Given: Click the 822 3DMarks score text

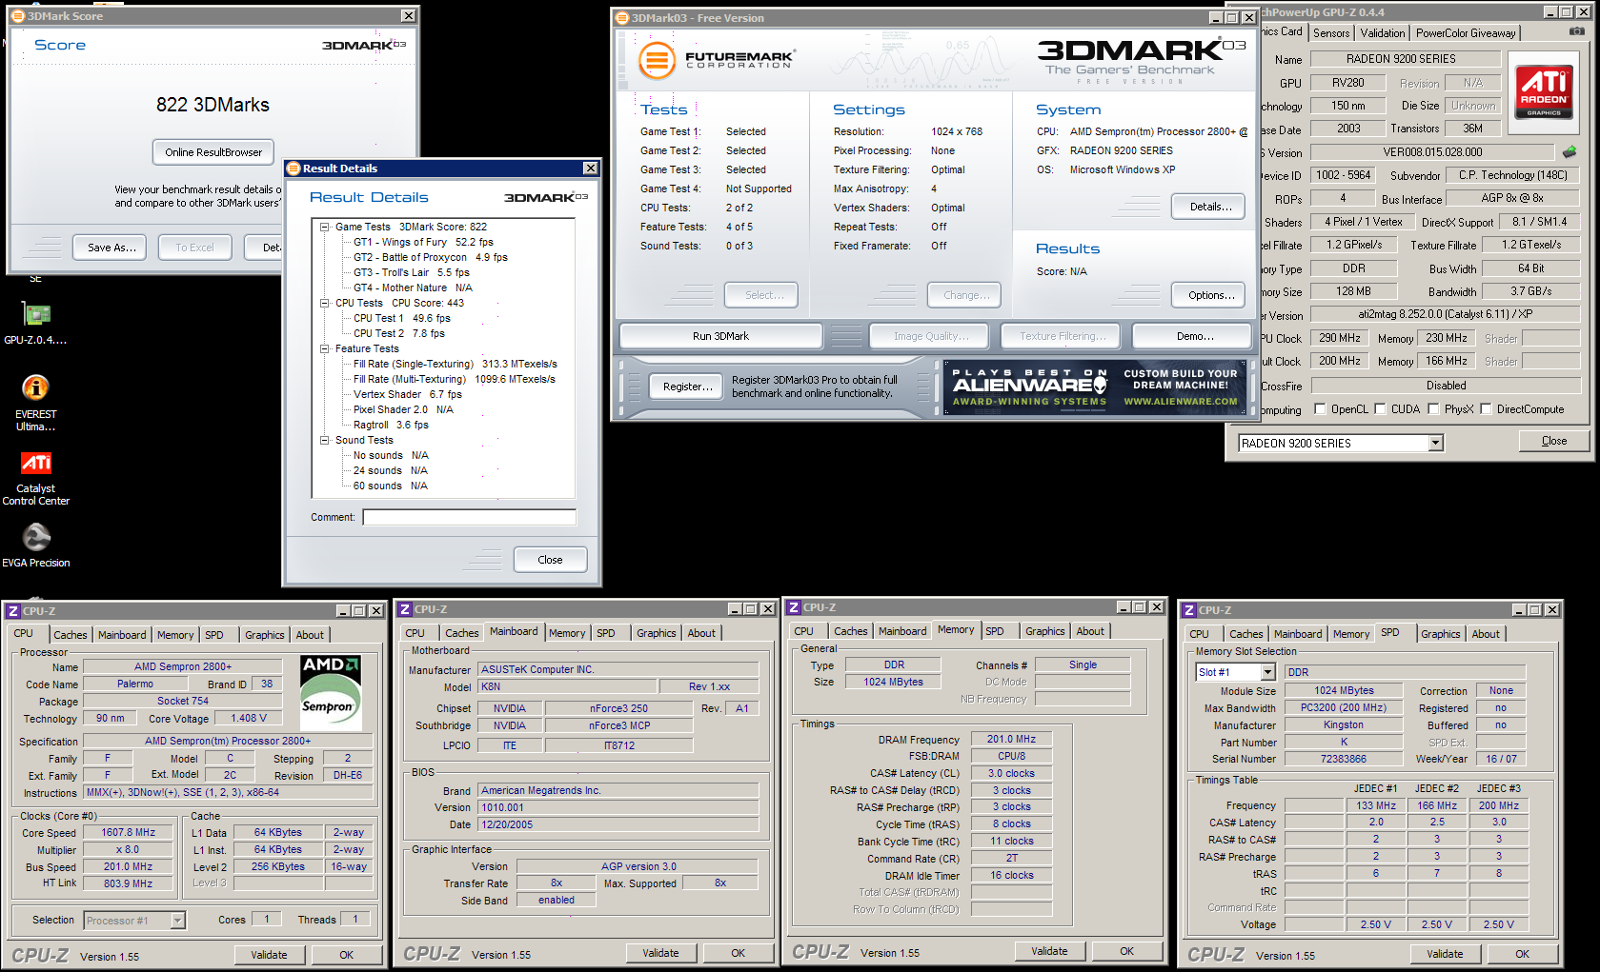Looking at the screenshot, I should (x=213, y=105).
